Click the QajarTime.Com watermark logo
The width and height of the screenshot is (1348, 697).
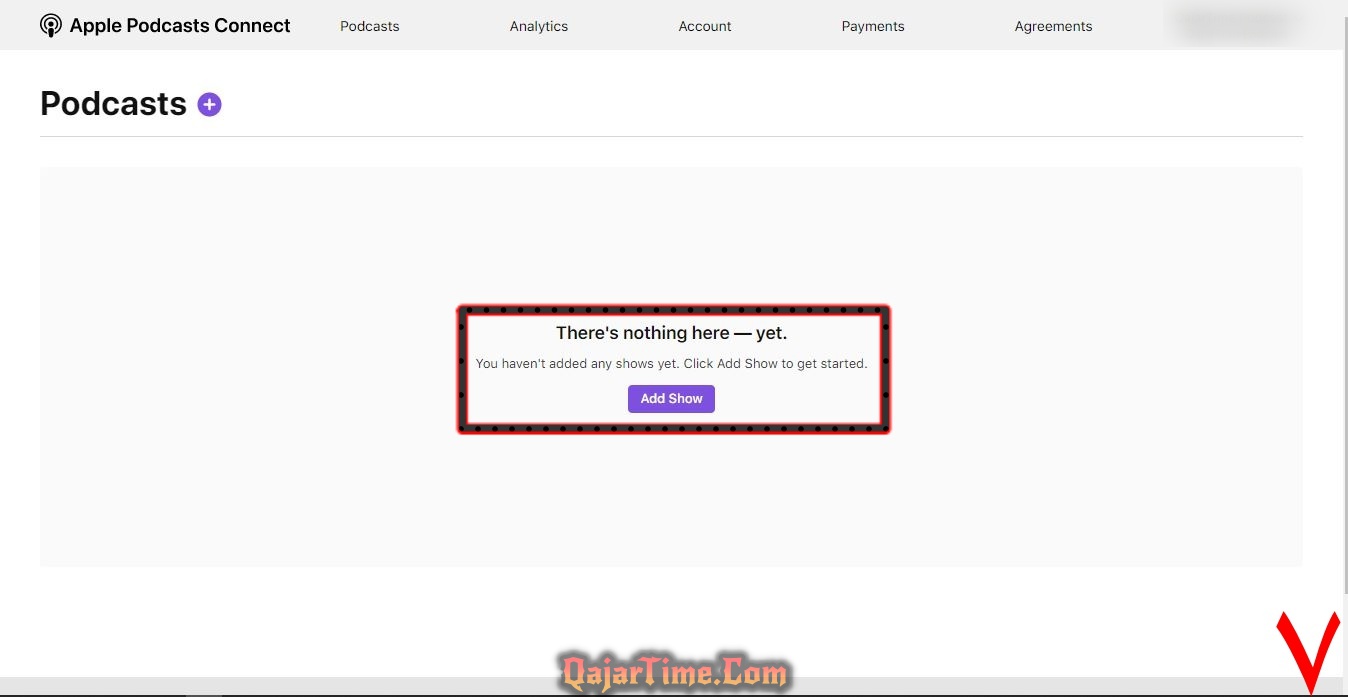[x=674, y=671]
